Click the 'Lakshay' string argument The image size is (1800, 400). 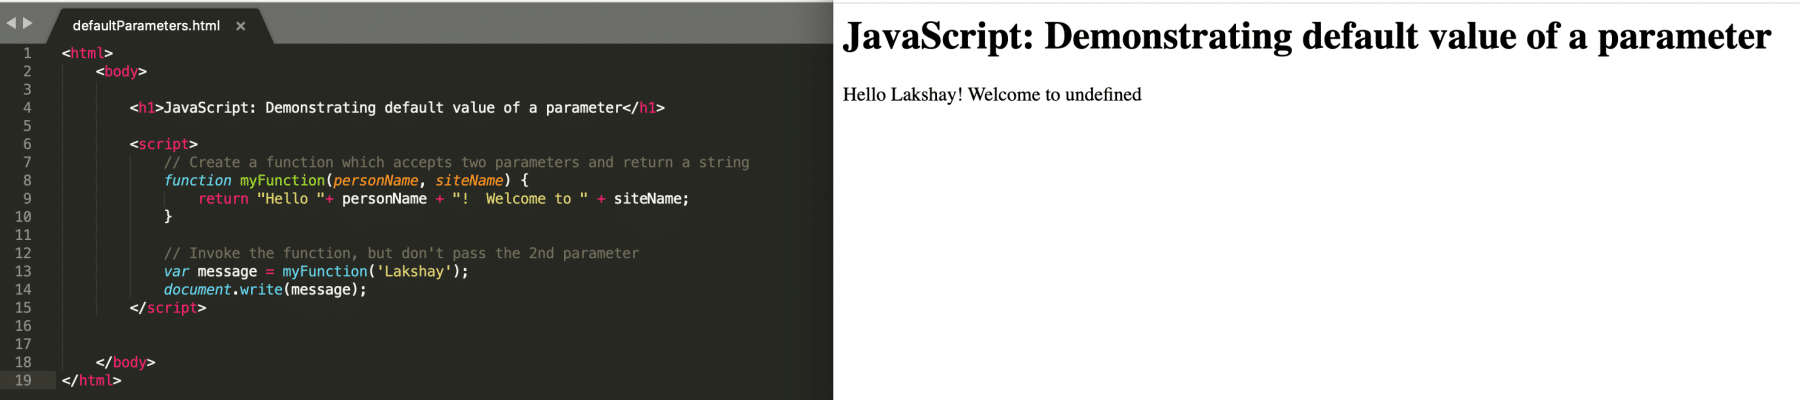tap(414, 272)
